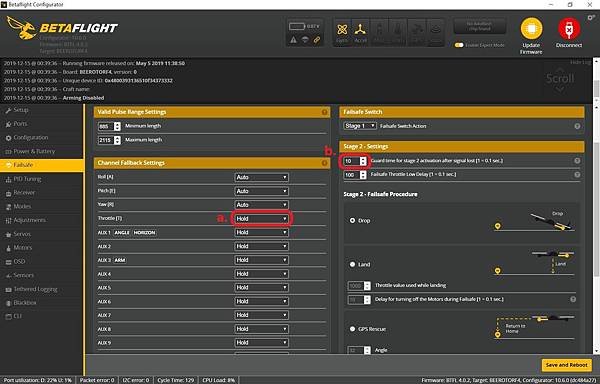
Task: Open the Throttle [T] fallback dropdown
Action: [x=261, y=219]
